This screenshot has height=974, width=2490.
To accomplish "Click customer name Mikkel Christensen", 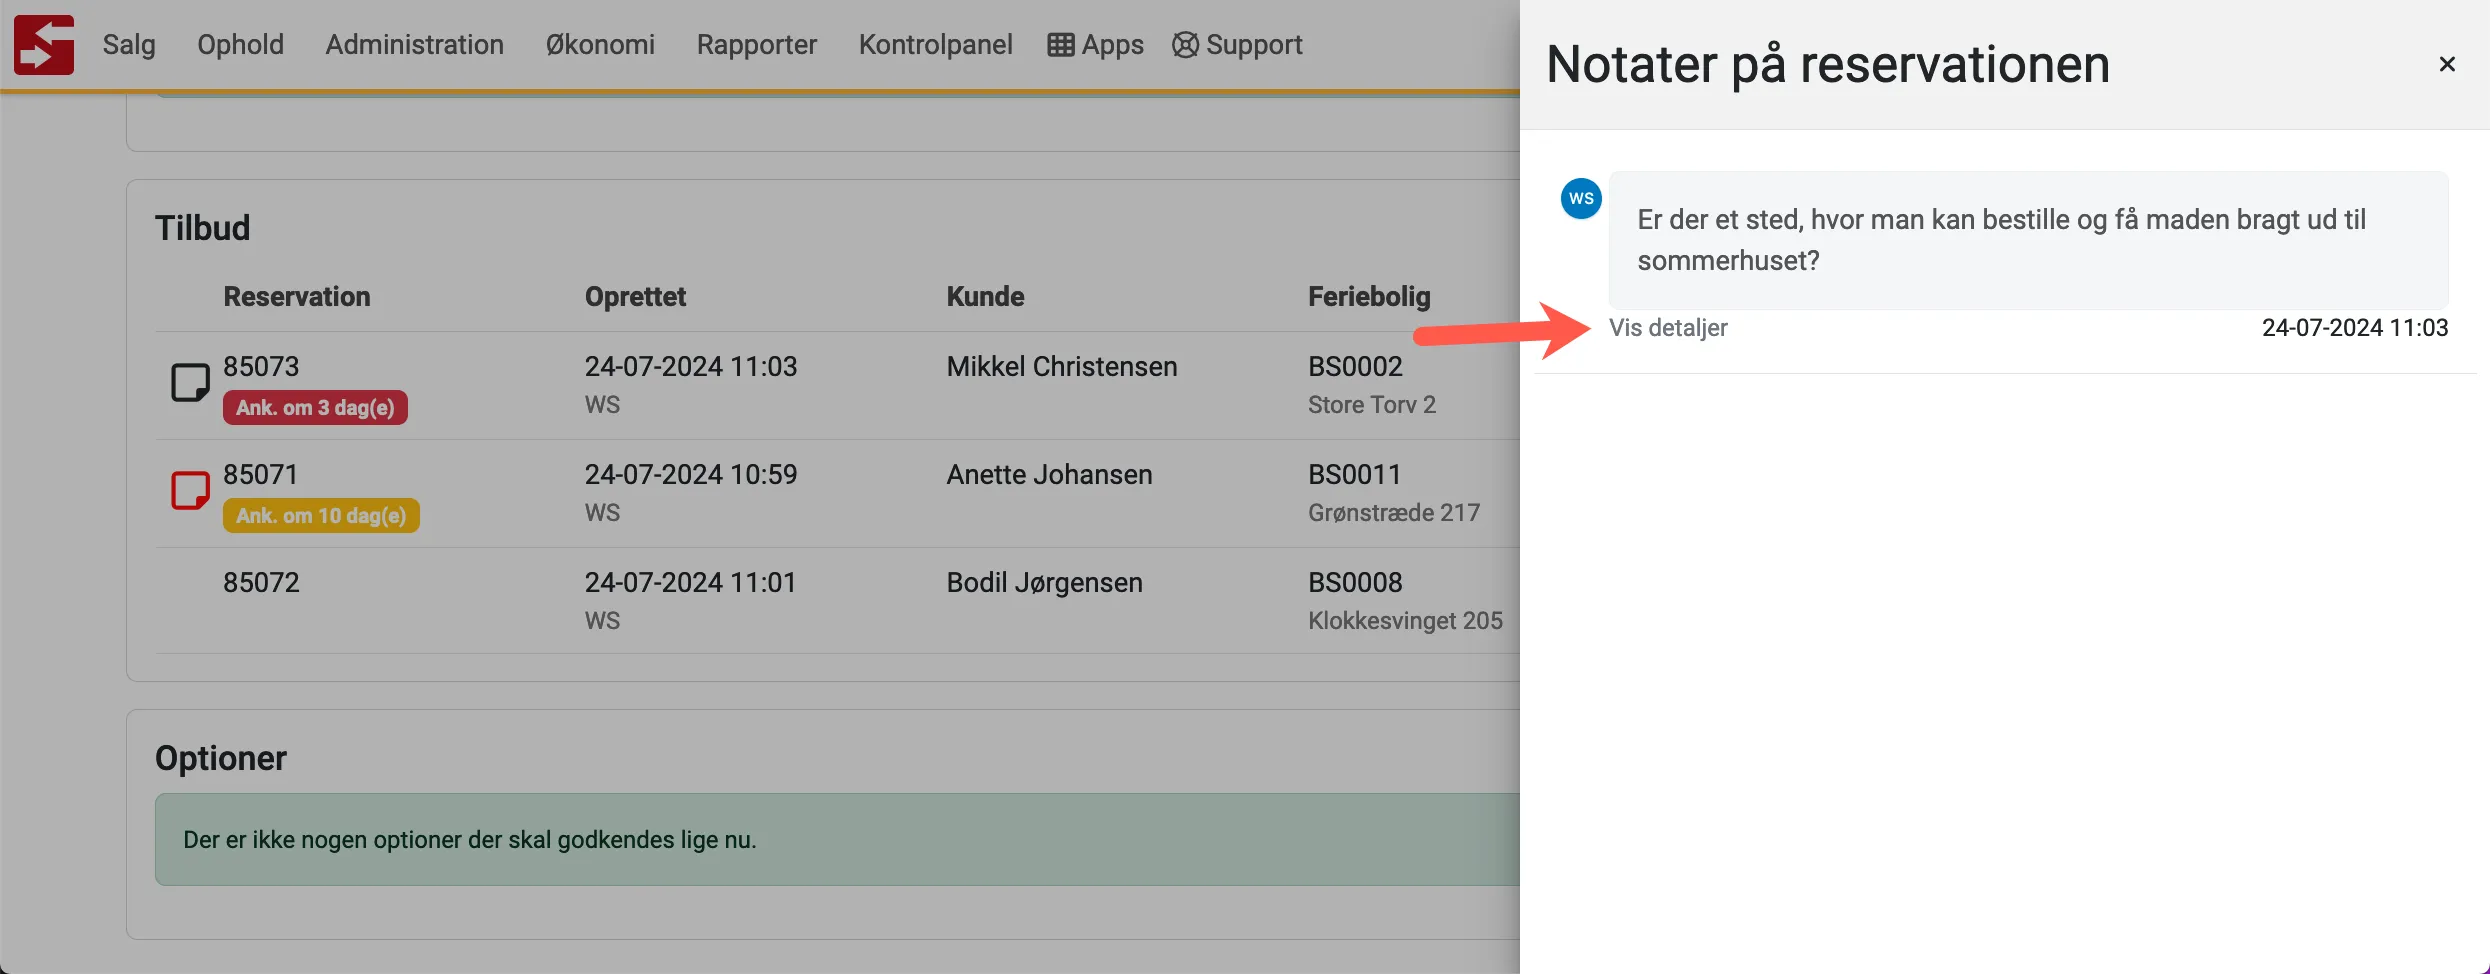I will pyautogui.click(x=1061, y=366).
